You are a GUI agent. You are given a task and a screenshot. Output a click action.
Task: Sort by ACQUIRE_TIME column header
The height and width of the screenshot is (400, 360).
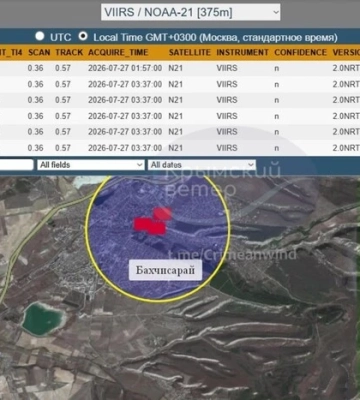click(118, 53)
